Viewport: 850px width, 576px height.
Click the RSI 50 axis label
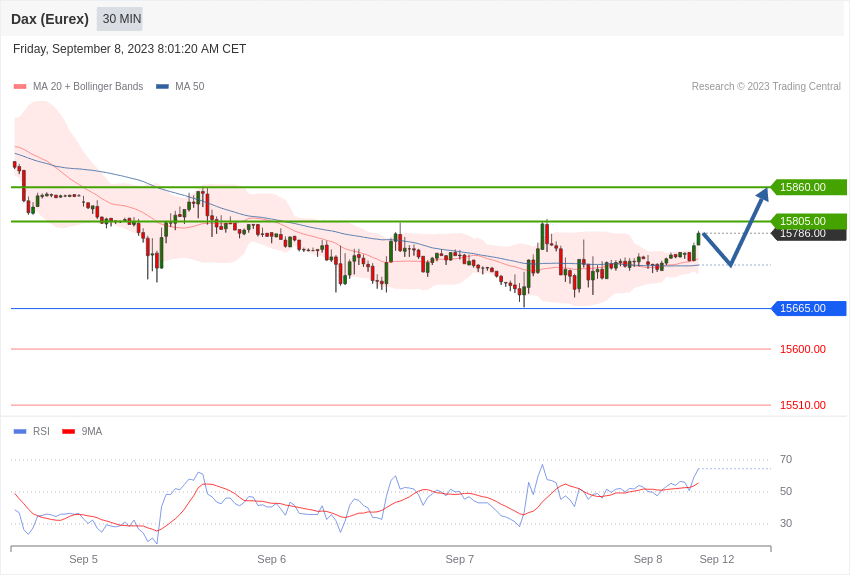click(786, 491)
